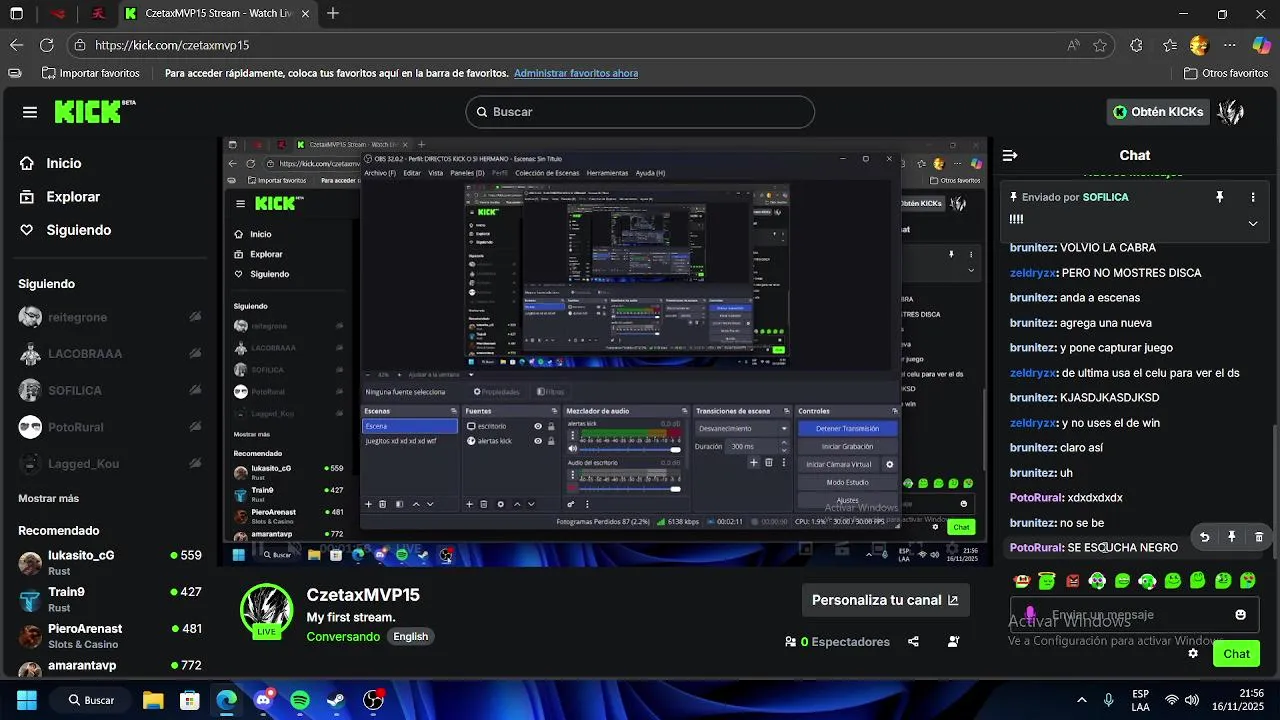Reload the page with refresh icon

click(x=46, y=45)
